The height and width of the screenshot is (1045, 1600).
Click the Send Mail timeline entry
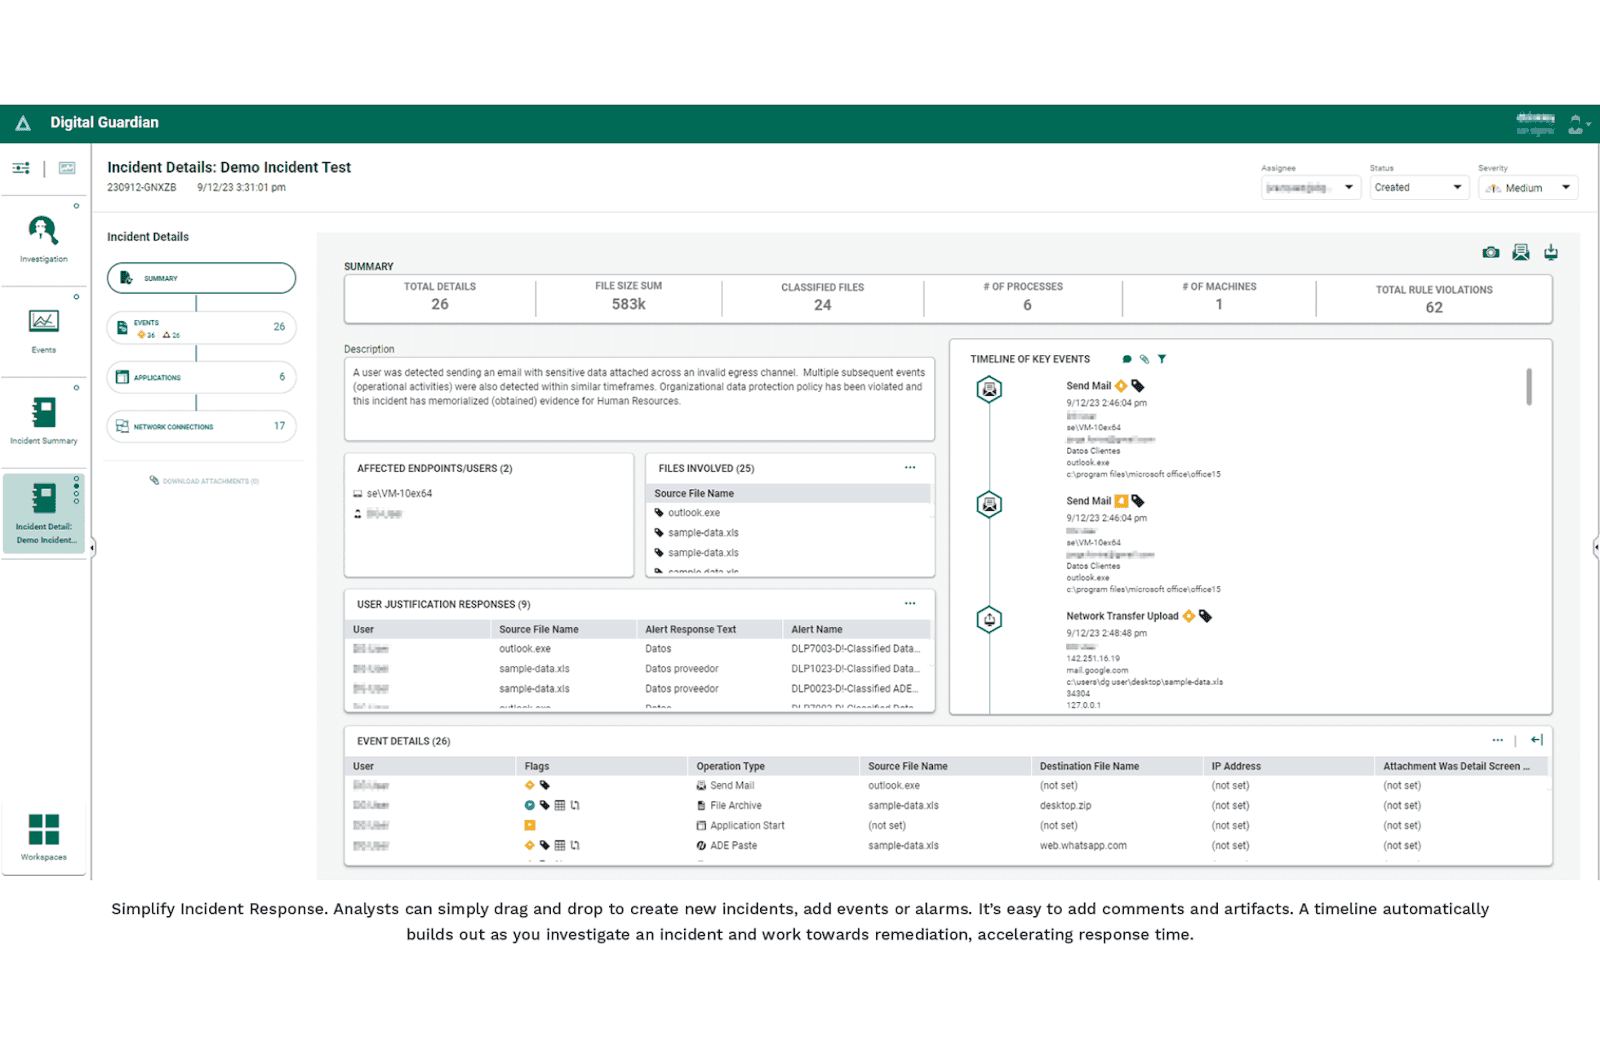1089,386
